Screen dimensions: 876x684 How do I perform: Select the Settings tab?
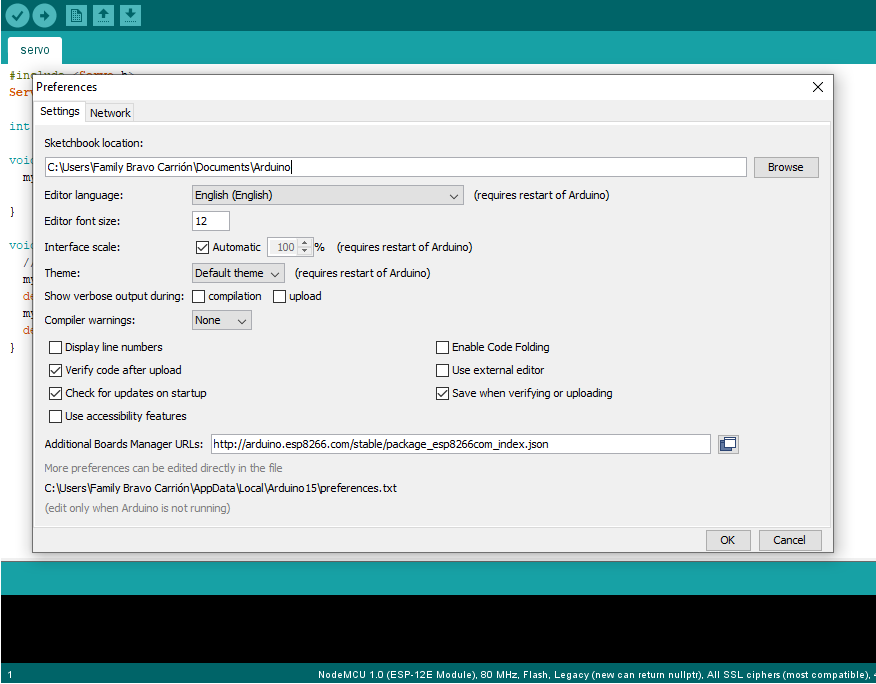coord(59,111)
